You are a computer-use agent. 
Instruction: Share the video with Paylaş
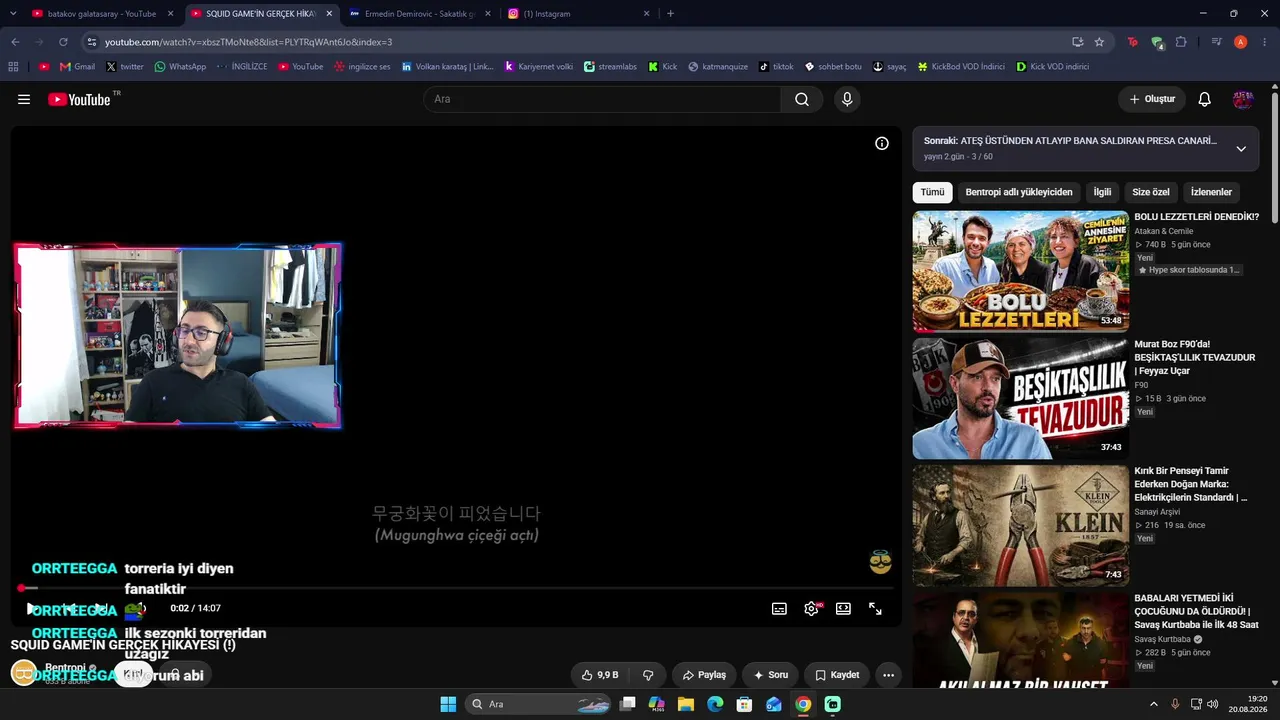[704, 675]
